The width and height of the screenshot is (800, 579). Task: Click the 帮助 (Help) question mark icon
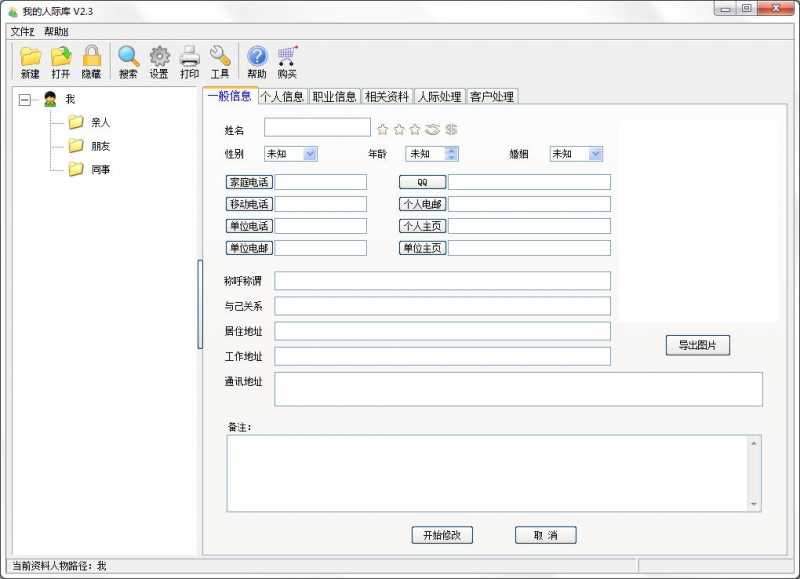[255, 60]
